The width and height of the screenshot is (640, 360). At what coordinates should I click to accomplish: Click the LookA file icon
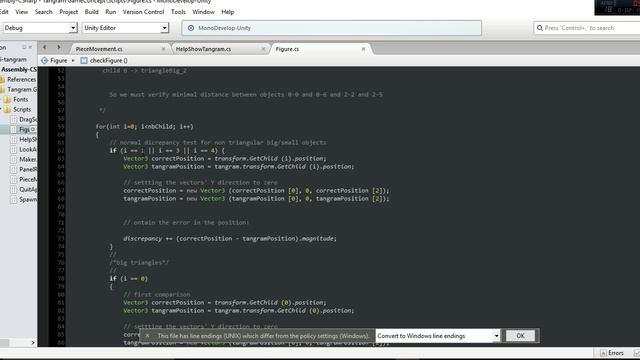(x=13, y=149)
